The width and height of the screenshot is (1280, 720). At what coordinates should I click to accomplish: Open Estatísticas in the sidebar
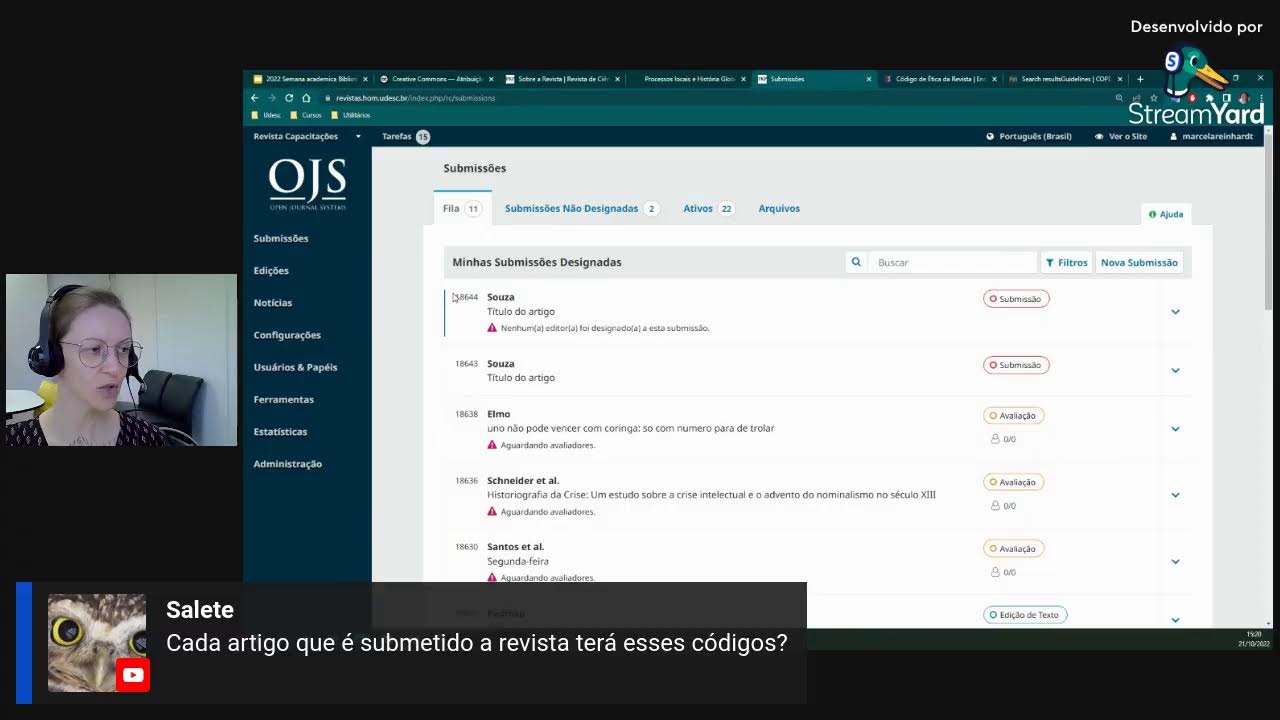point(280,431)
